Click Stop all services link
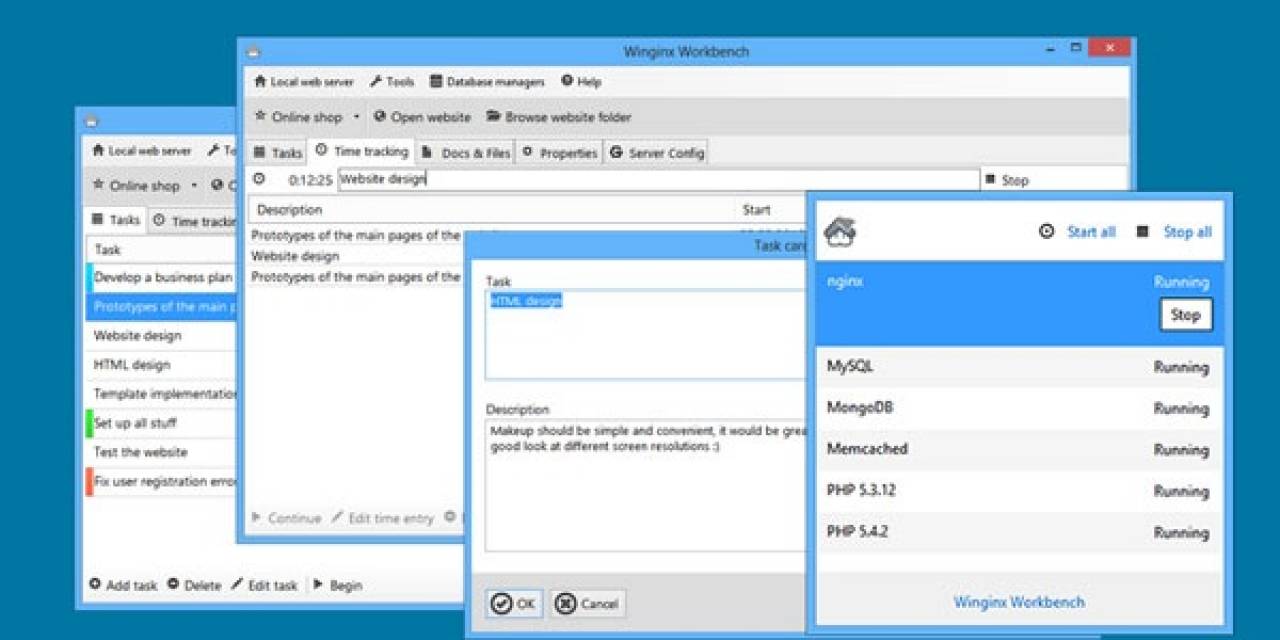The image size is (1280, 640). (x=1186, y=231)
